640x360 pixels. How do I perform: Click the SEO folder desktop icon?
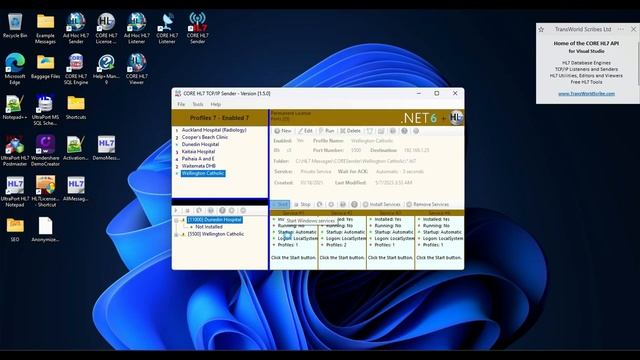[15, 229]
